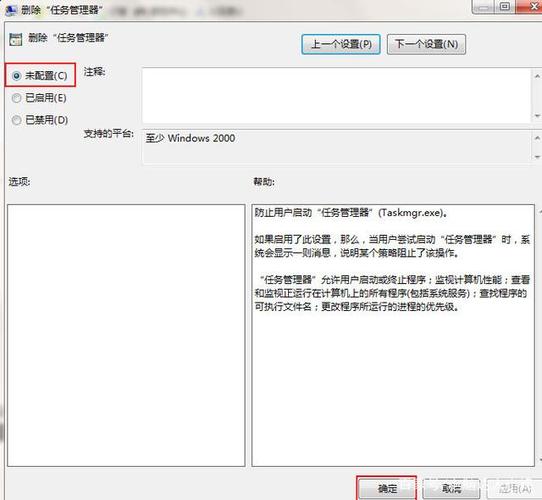The width and height of the screenshot is (542, 500).
Task: Click the policy setting icon beside the heading
Action: [x=16, y=39]
